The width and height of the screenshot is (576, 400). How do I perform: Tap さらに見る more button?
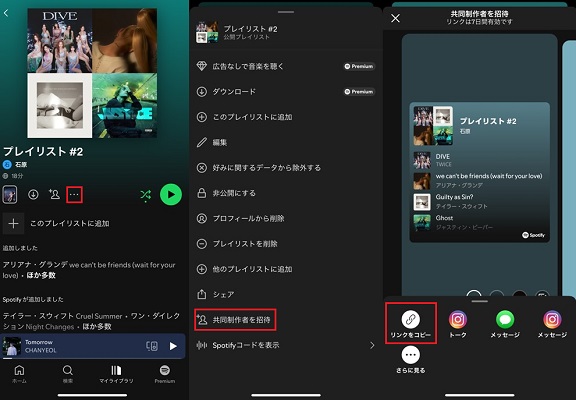411,355
